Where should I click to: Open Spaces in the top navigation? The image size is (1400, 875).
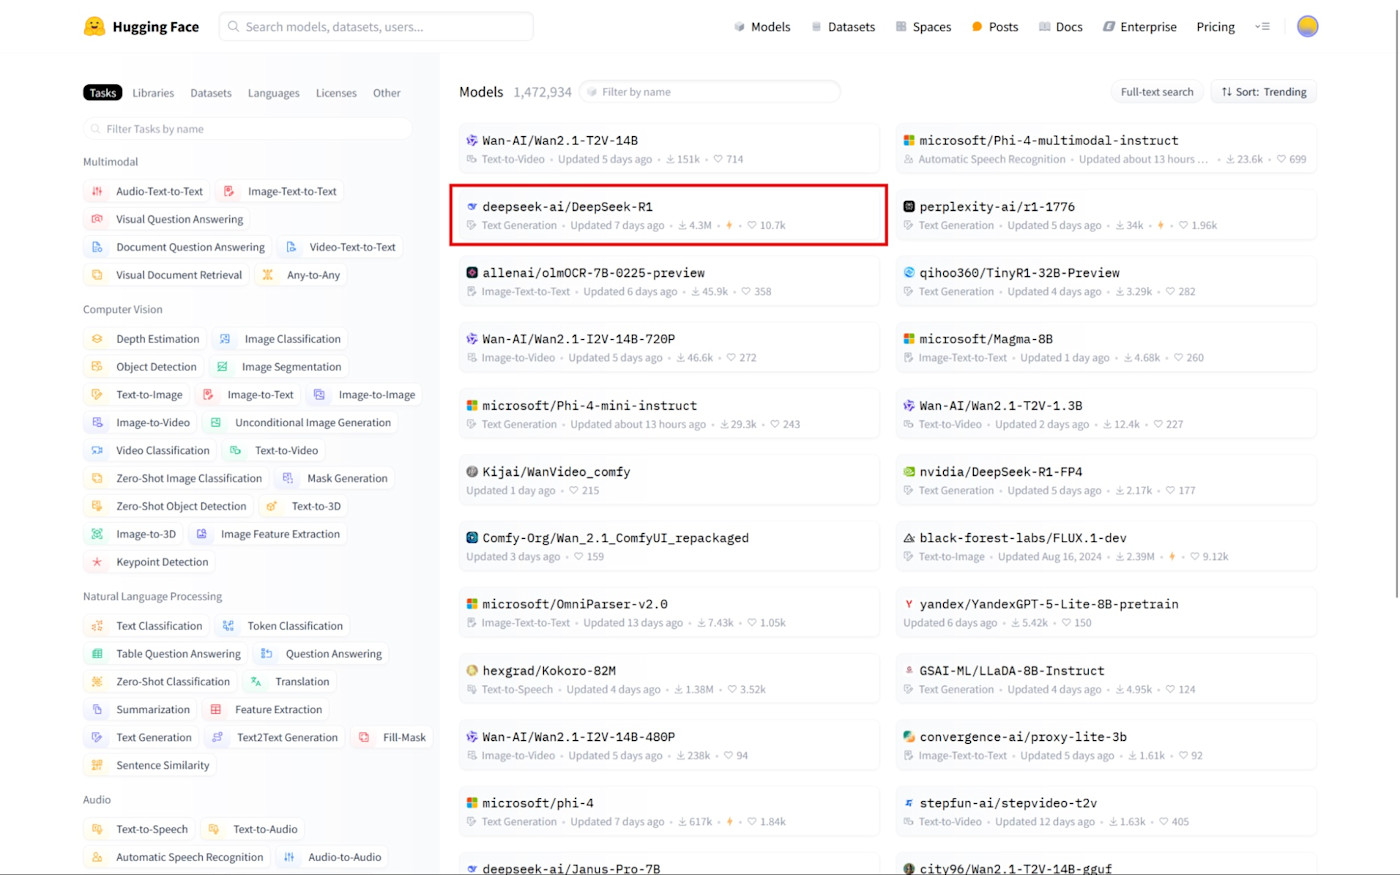(923, 27)
